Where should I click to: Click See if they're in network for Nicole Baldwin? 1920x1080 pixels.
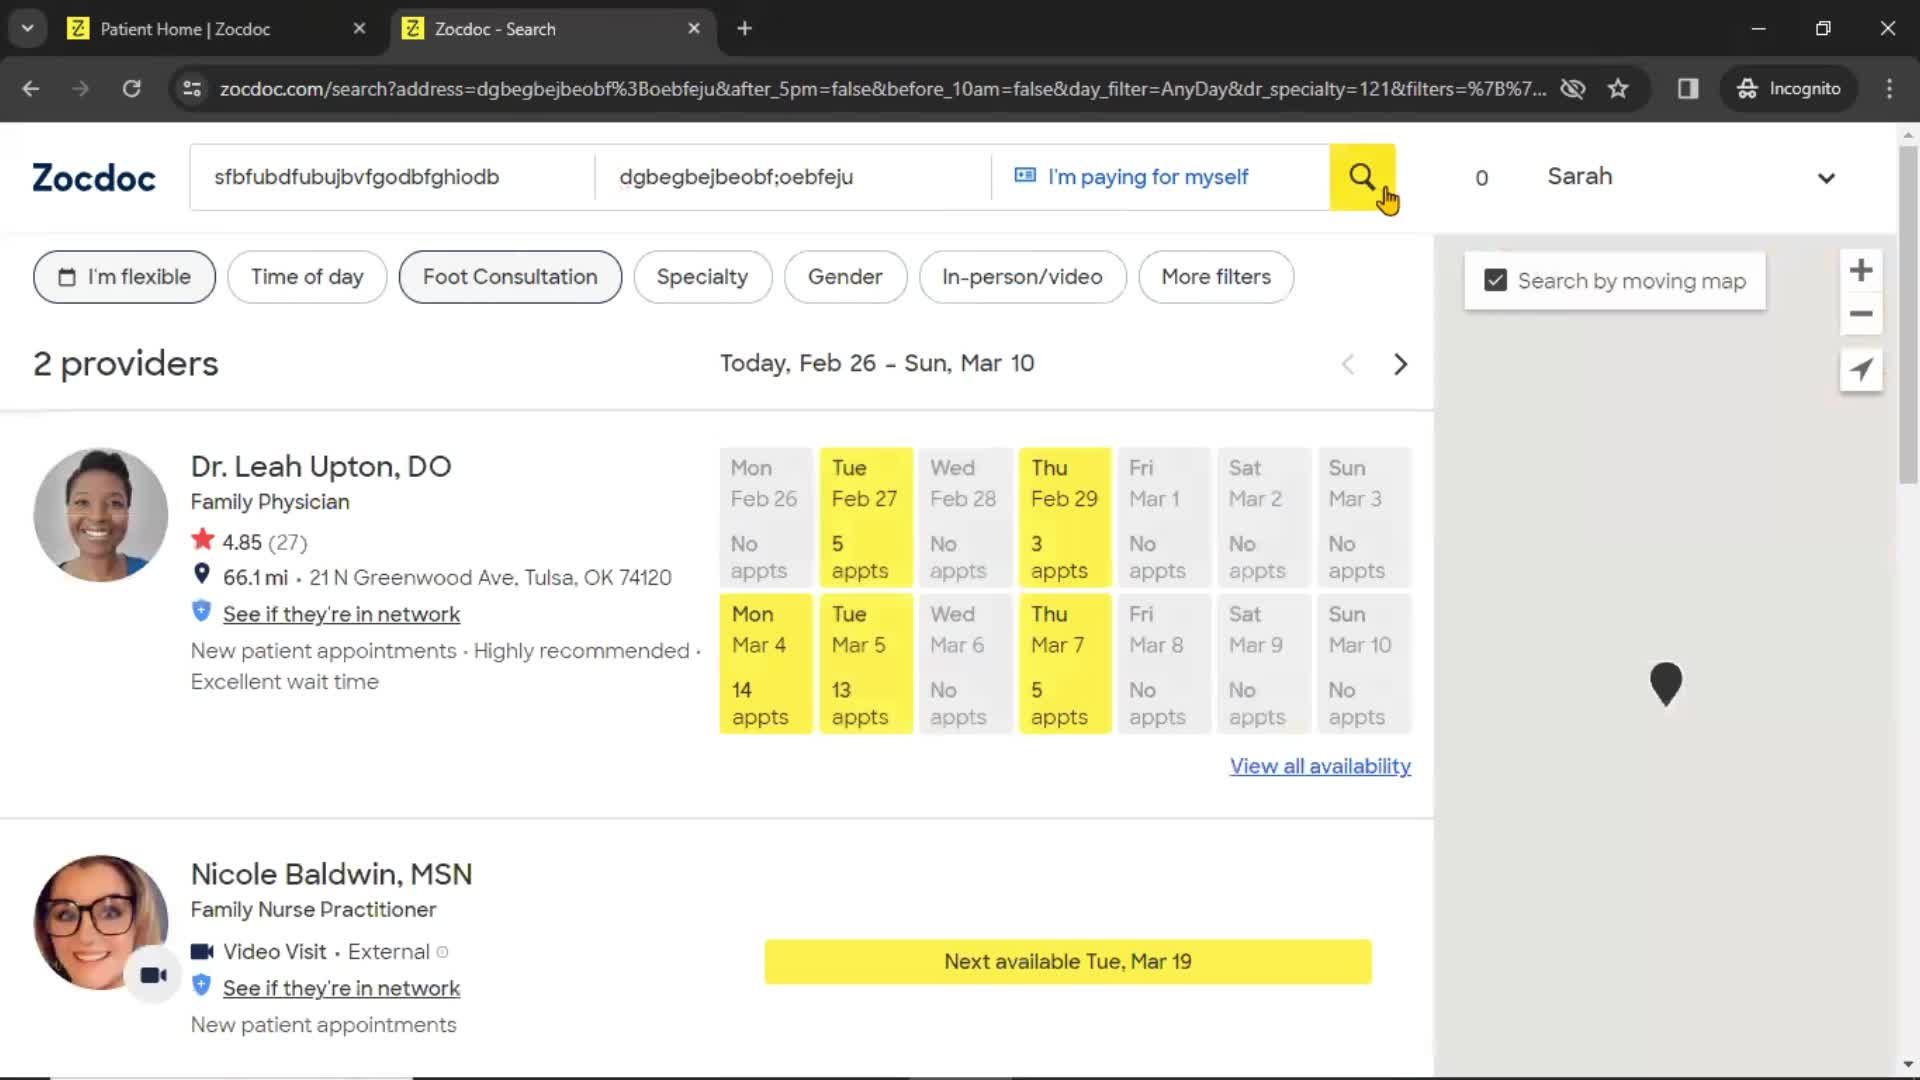click(341, 988)
